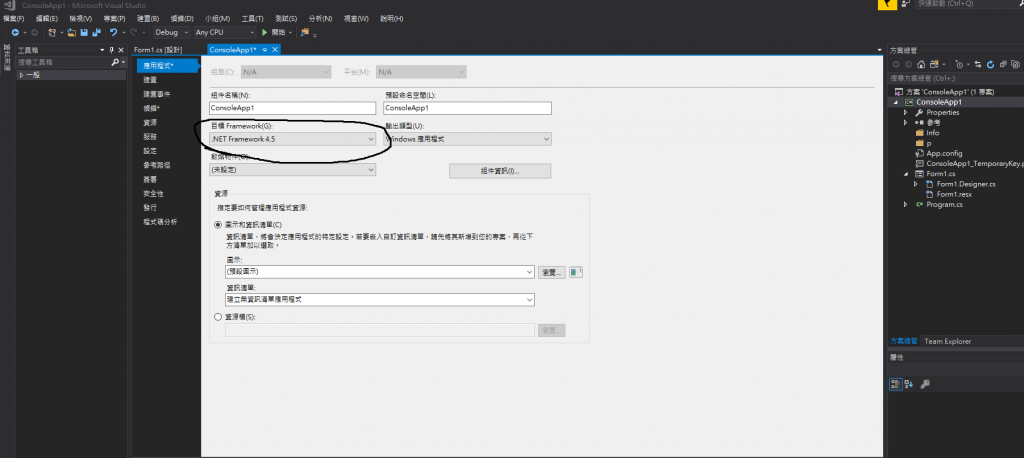Click the green Start debugging play icon
This screenshot has width=1024, height=458.
pos(264,33)
